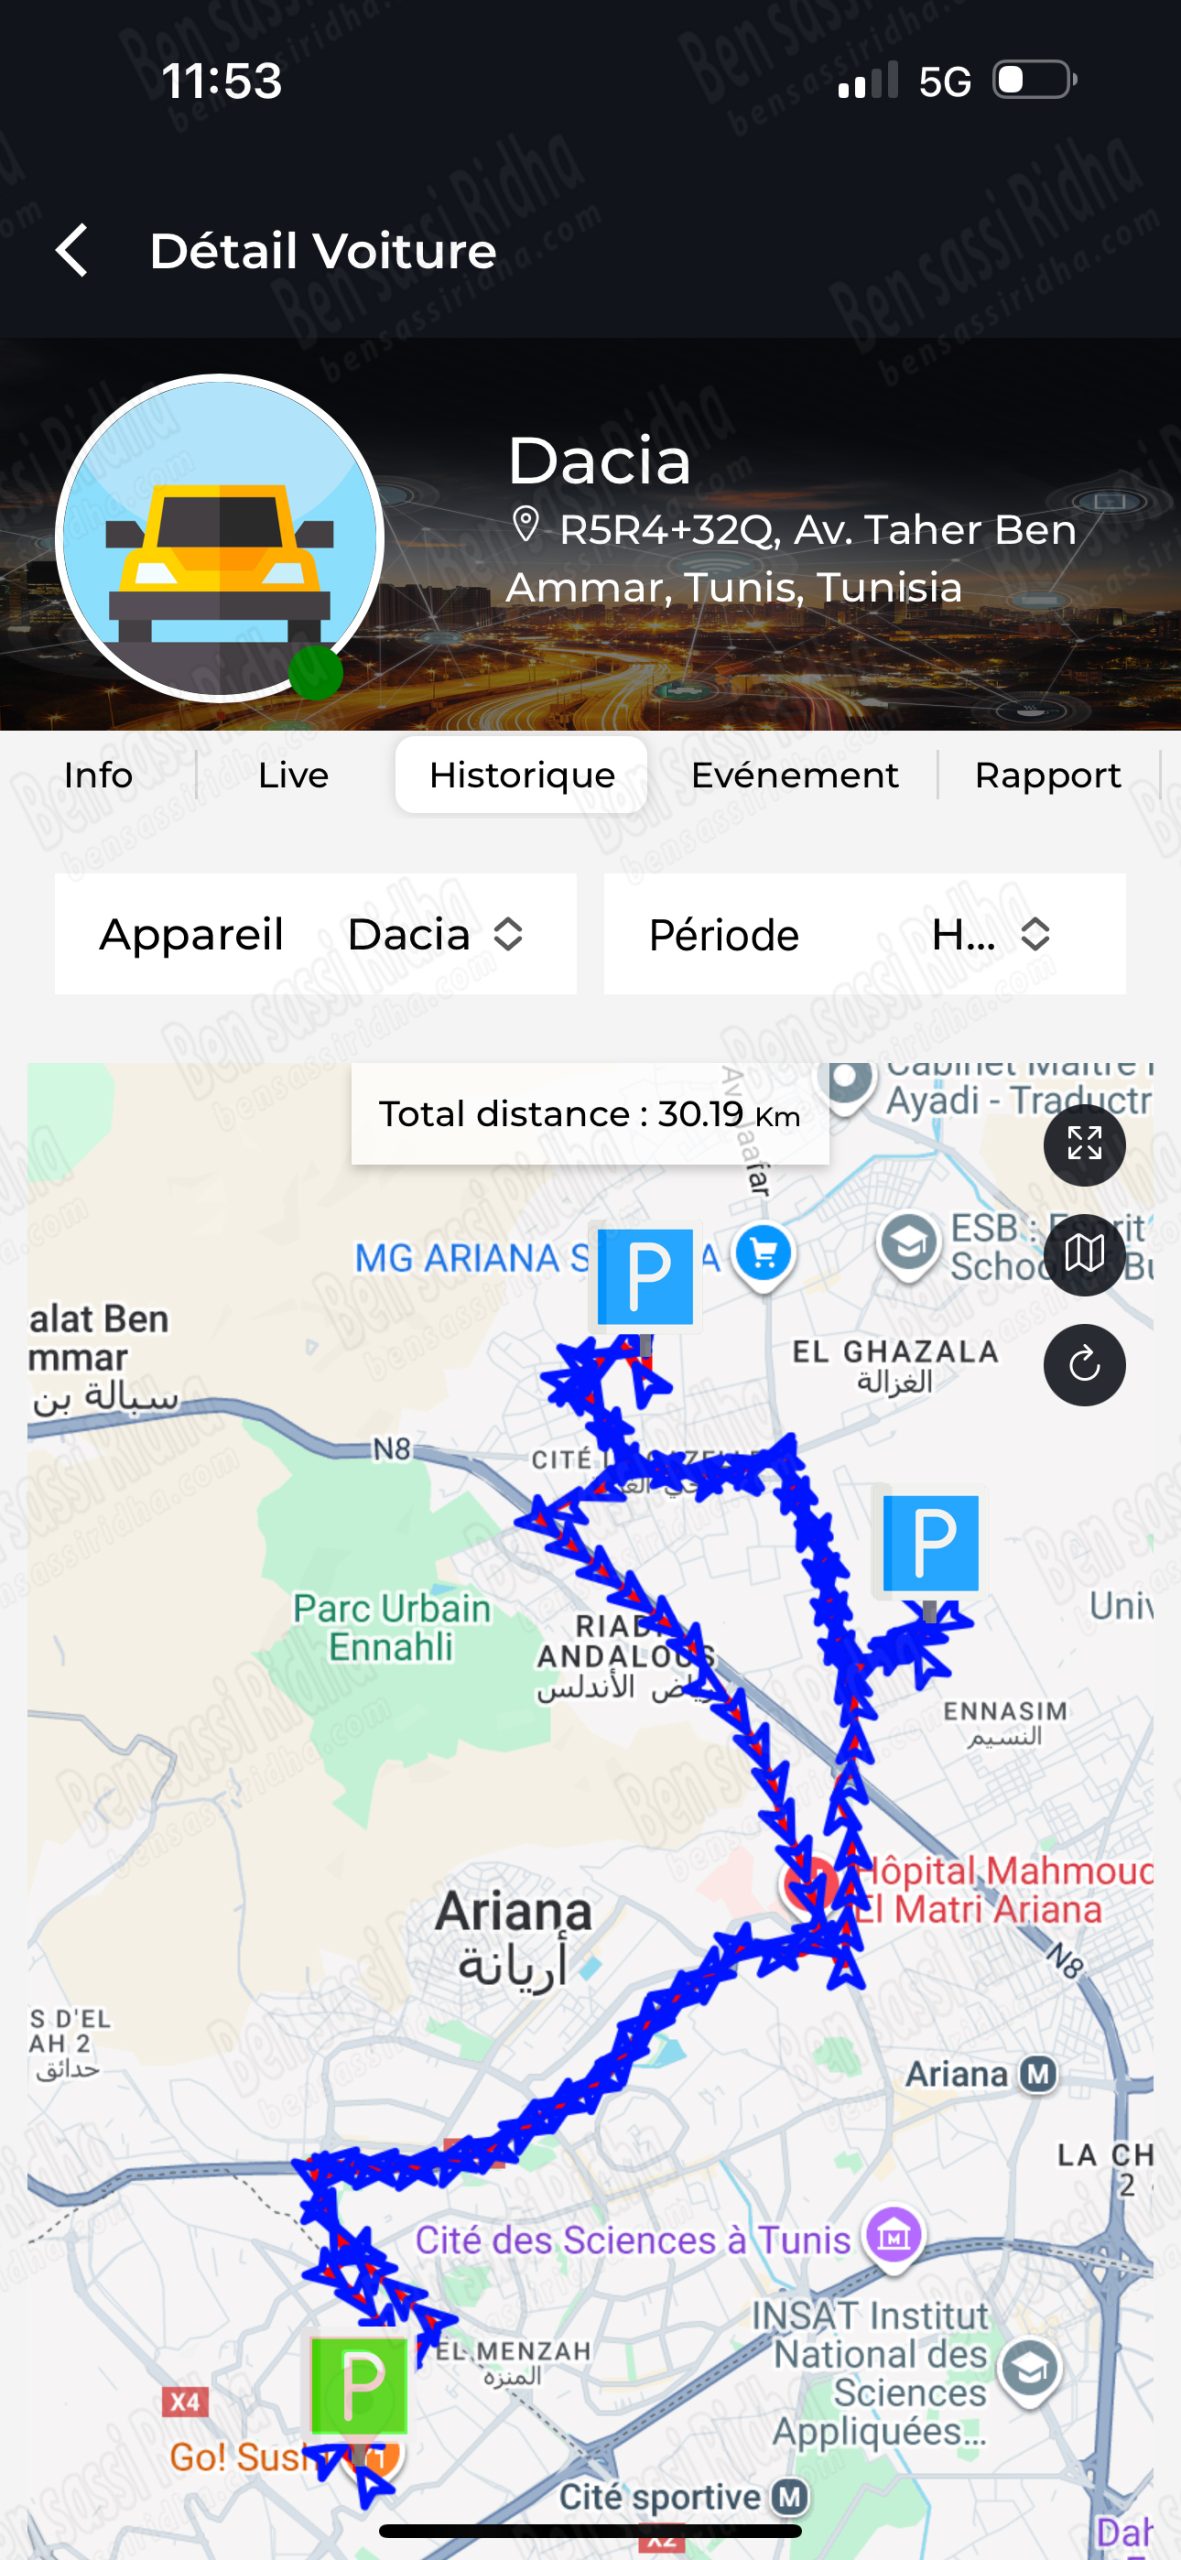1181x2560 pixels.
Task: Open fullscreen map view icon
Action: pyautogui.click(x=1084, y=1144)
